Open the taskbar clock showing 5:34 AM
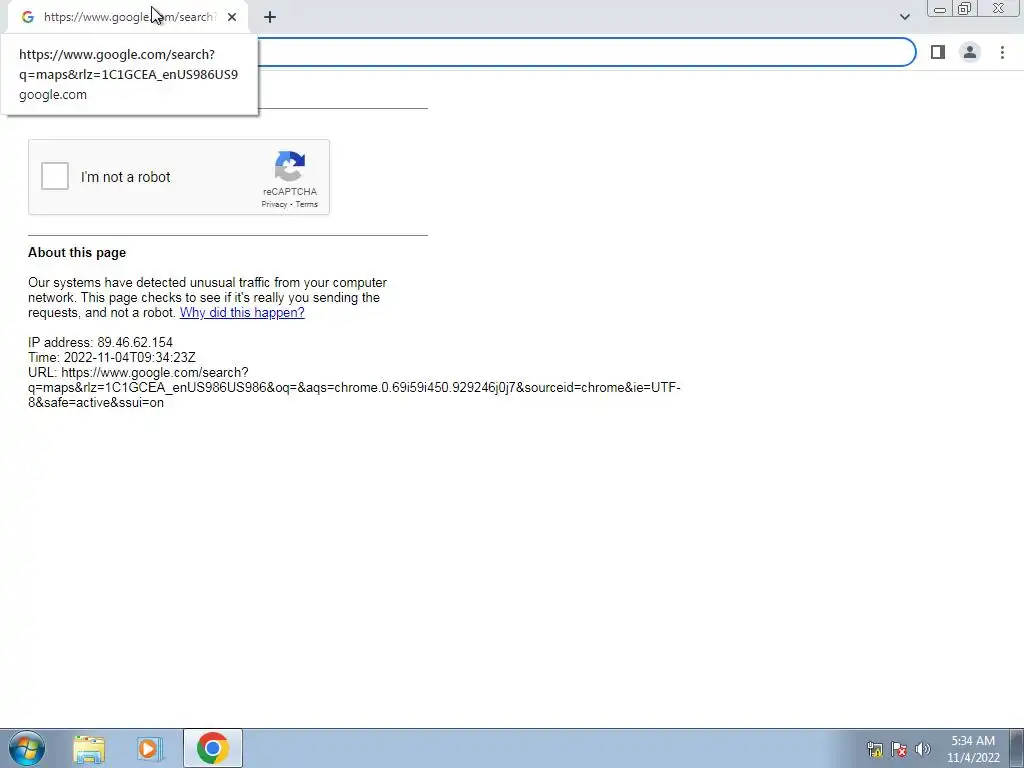This screenshot has width=1024, height=768. [x=973, y=749]
